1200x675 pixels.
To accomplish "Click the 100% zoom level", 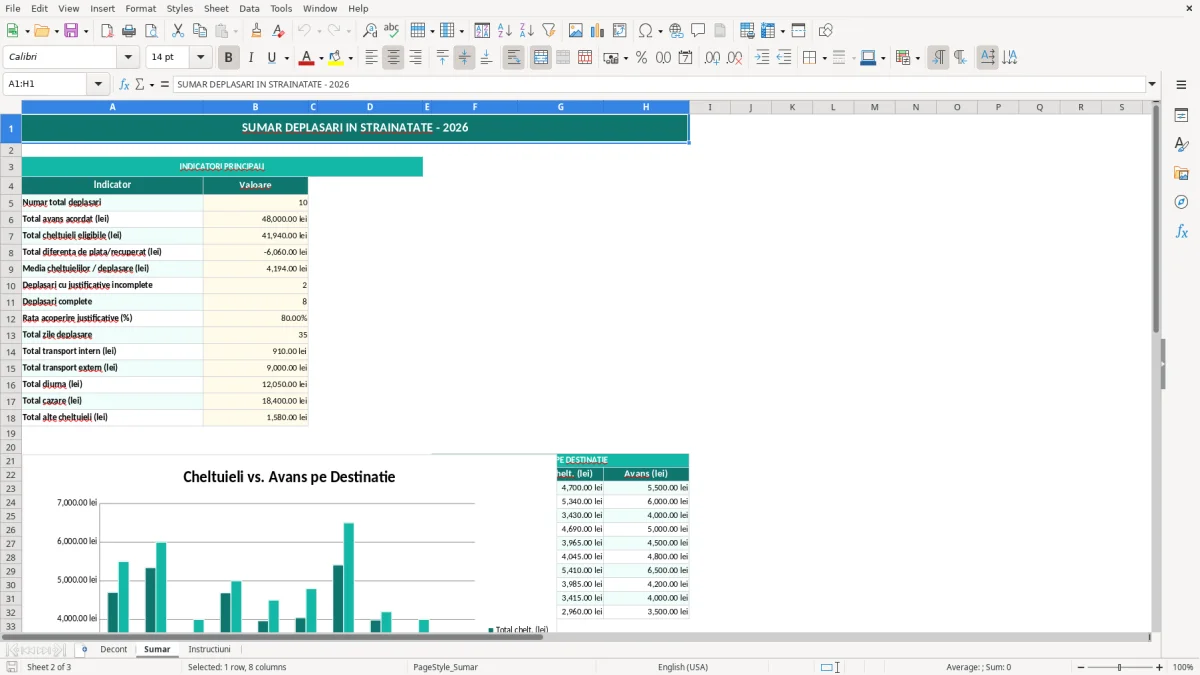I will (1183, 667).
